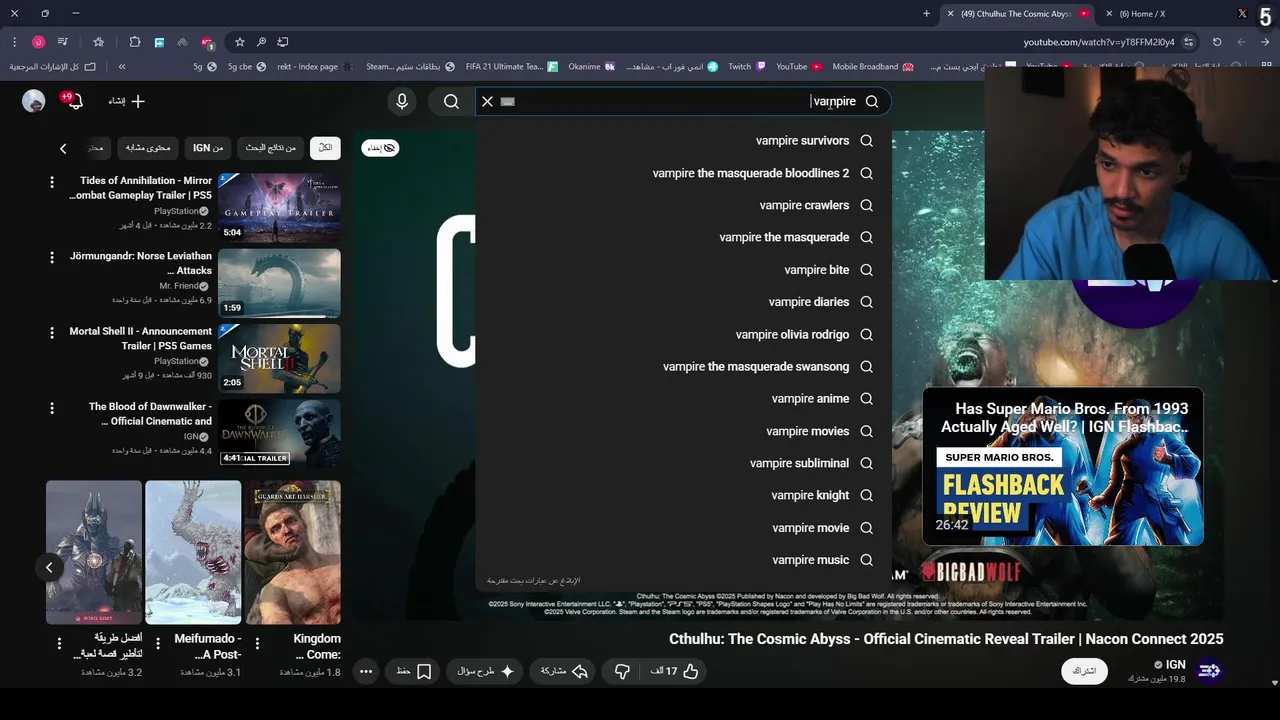This screenshot has height=720, width=1280.
Task: Select 'vampire movies' suggestion
Action: (x=683, y=431)
